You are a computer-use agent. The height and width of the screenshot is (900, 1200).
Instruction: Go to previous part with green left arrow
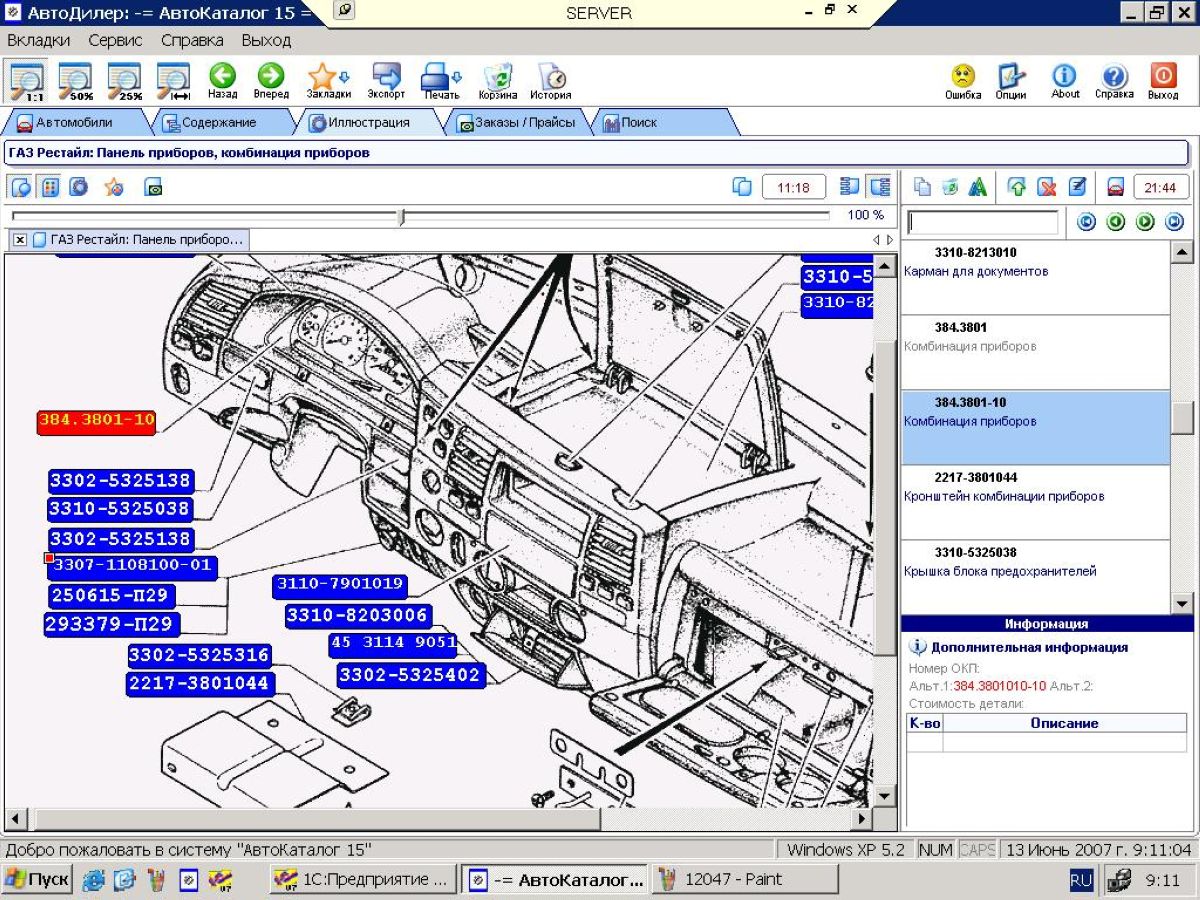pos(1116,222)
